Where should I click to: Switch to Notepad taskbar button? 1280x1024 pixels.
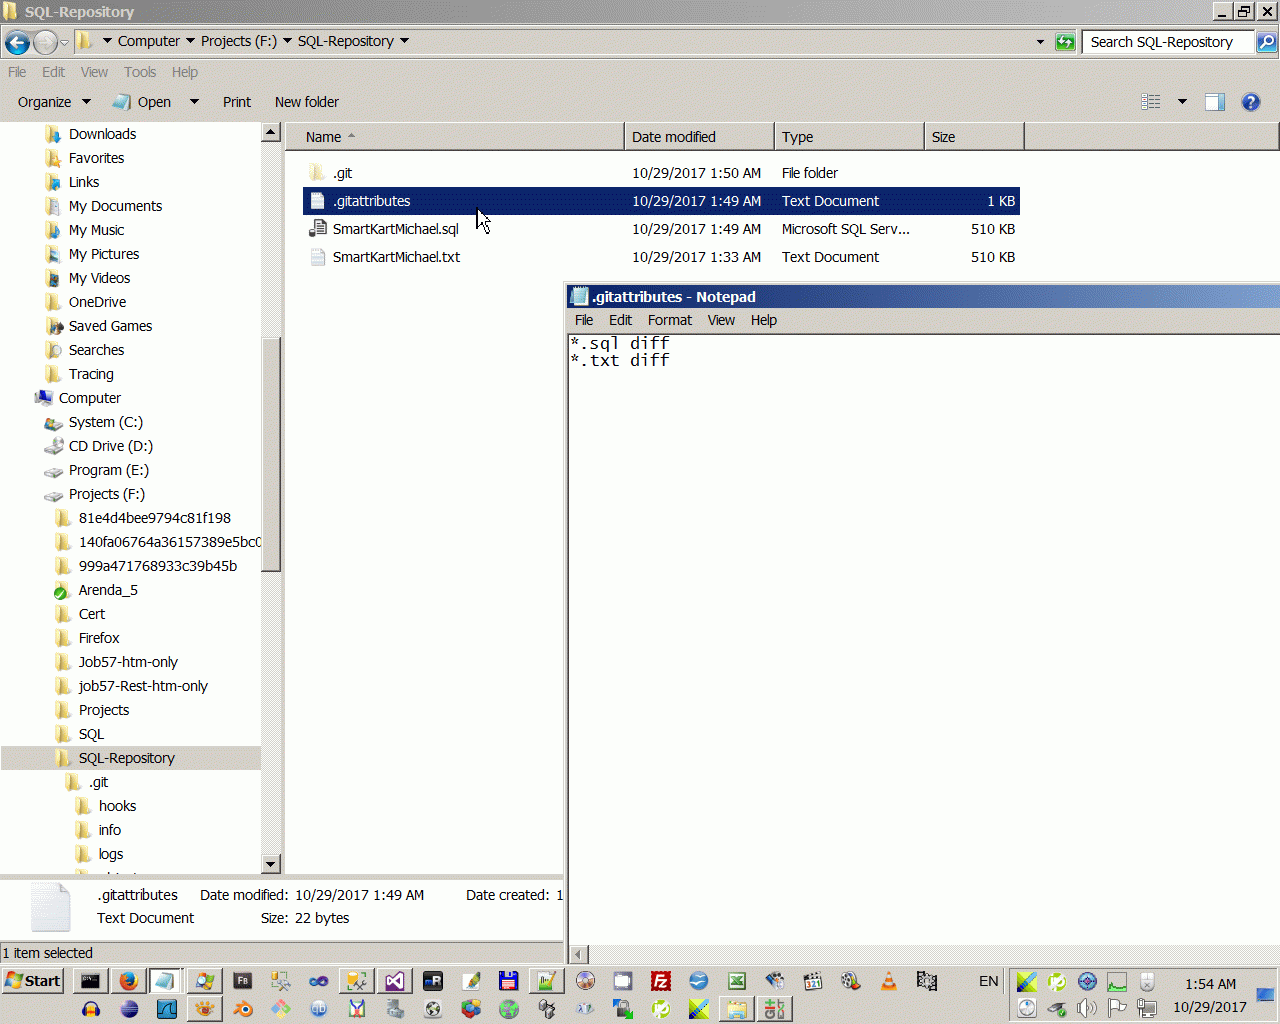point(166,981)
